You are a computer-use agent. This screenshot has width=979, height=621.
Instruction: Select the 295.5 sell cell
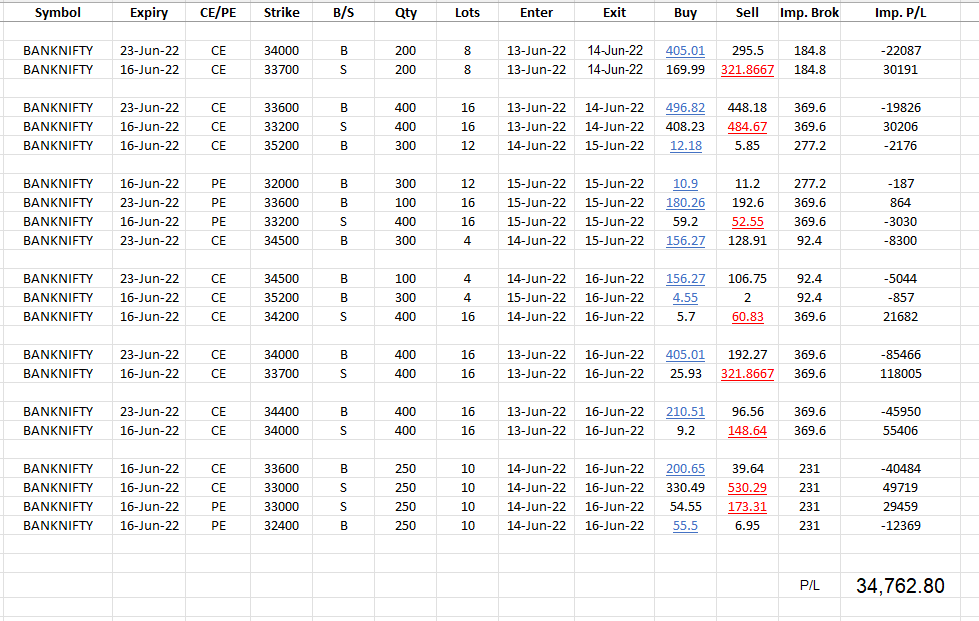[x=747, y=51]
